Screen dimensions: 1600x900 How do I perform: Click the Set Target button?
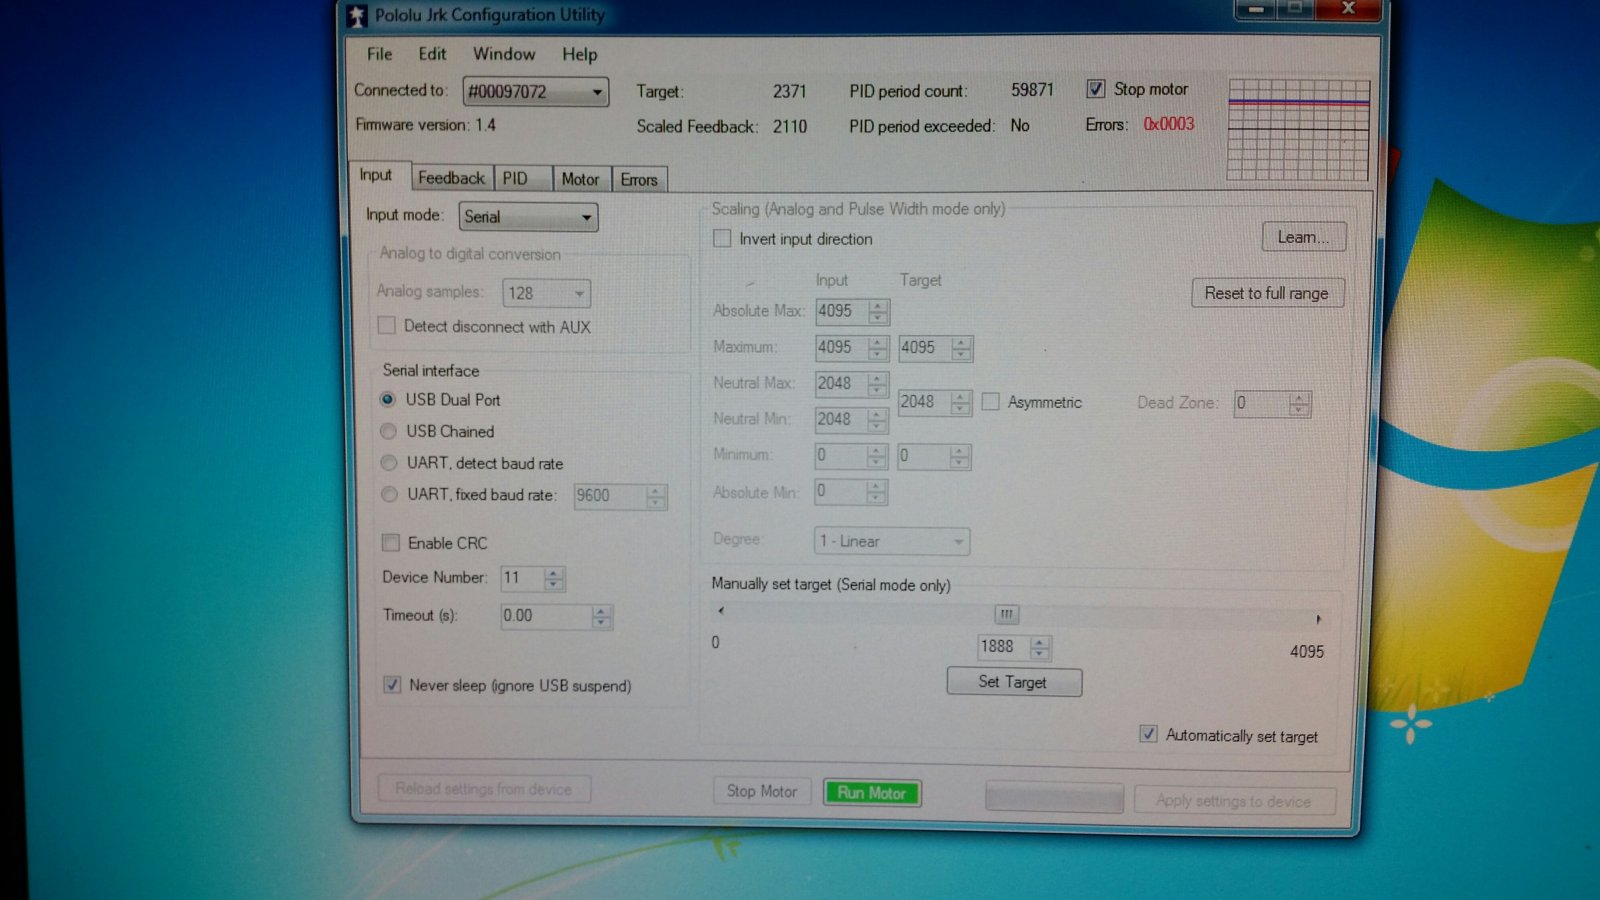pos(1014,682)
